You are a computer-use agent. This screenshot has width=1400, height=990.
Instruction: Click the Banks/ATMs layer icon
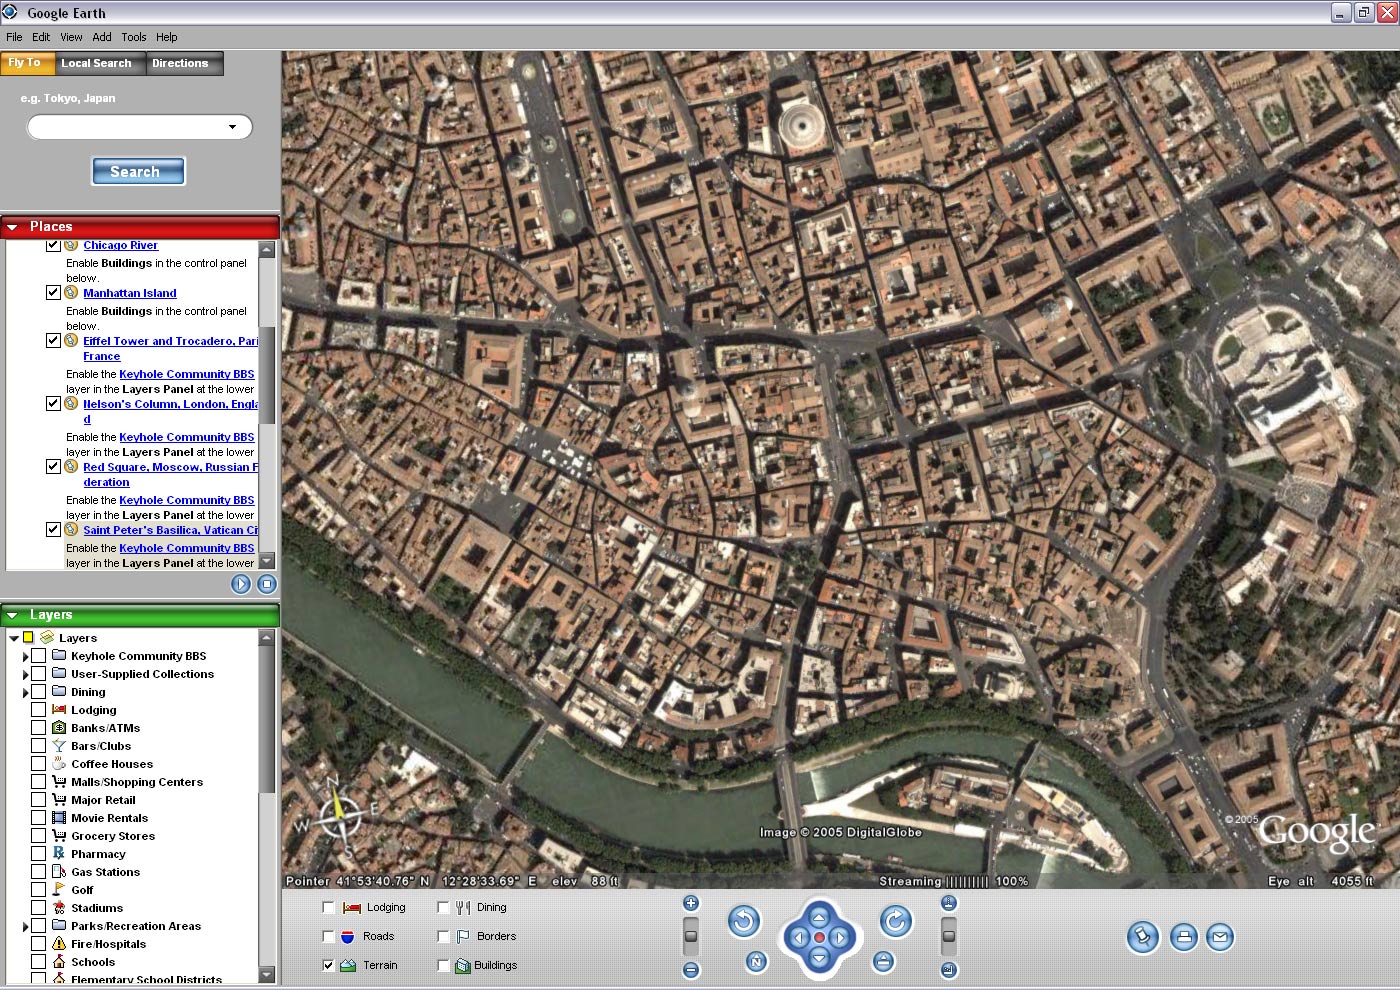[x=59, y=728]
